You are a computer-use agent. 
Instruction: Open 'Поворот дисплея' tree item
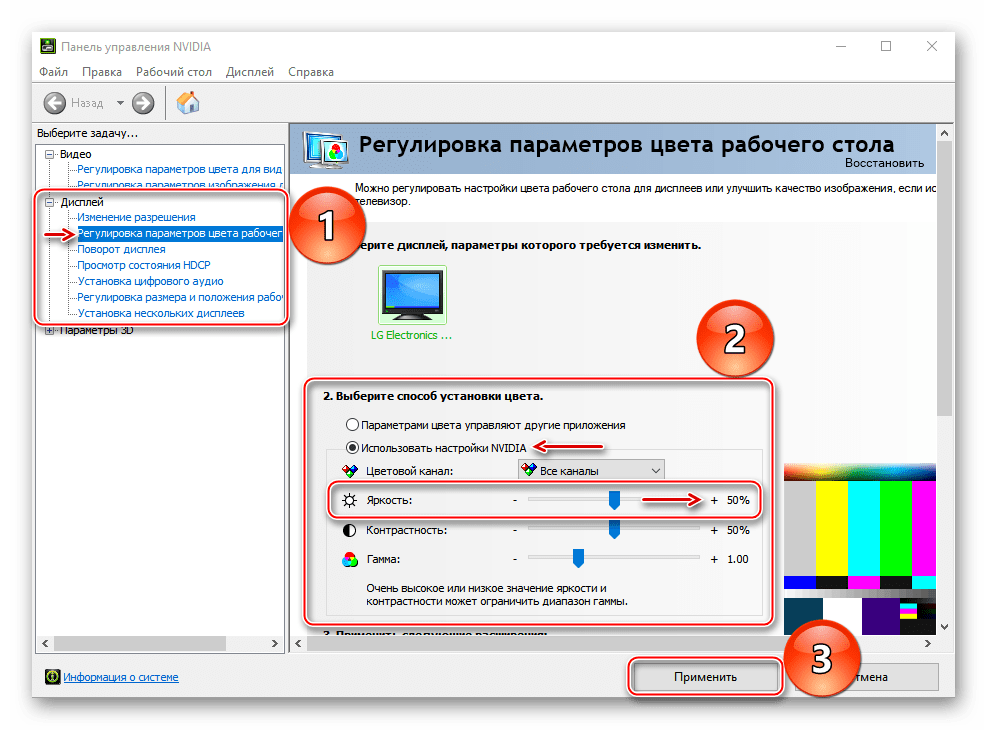tap(121, 249)
